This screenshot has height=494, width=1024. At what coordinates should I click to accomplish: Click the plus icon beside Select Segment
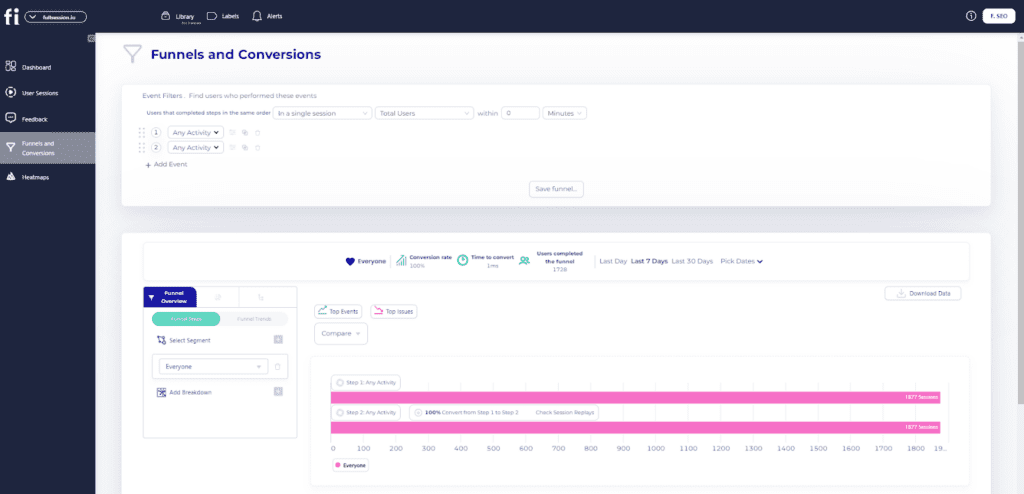[278, 341]
